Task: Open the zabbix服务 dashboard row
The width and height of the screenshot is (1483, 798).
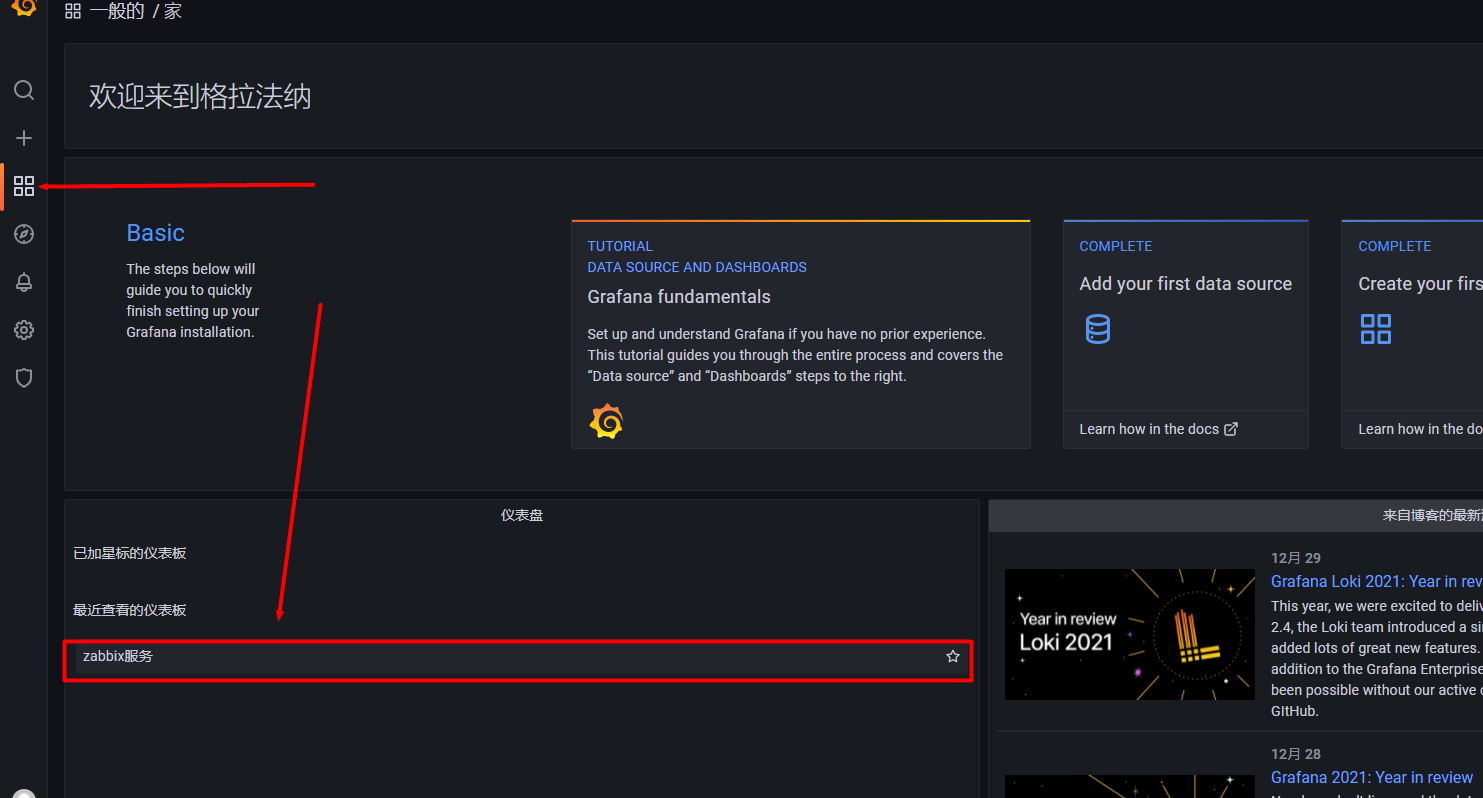Action: [x=518, y=659]
